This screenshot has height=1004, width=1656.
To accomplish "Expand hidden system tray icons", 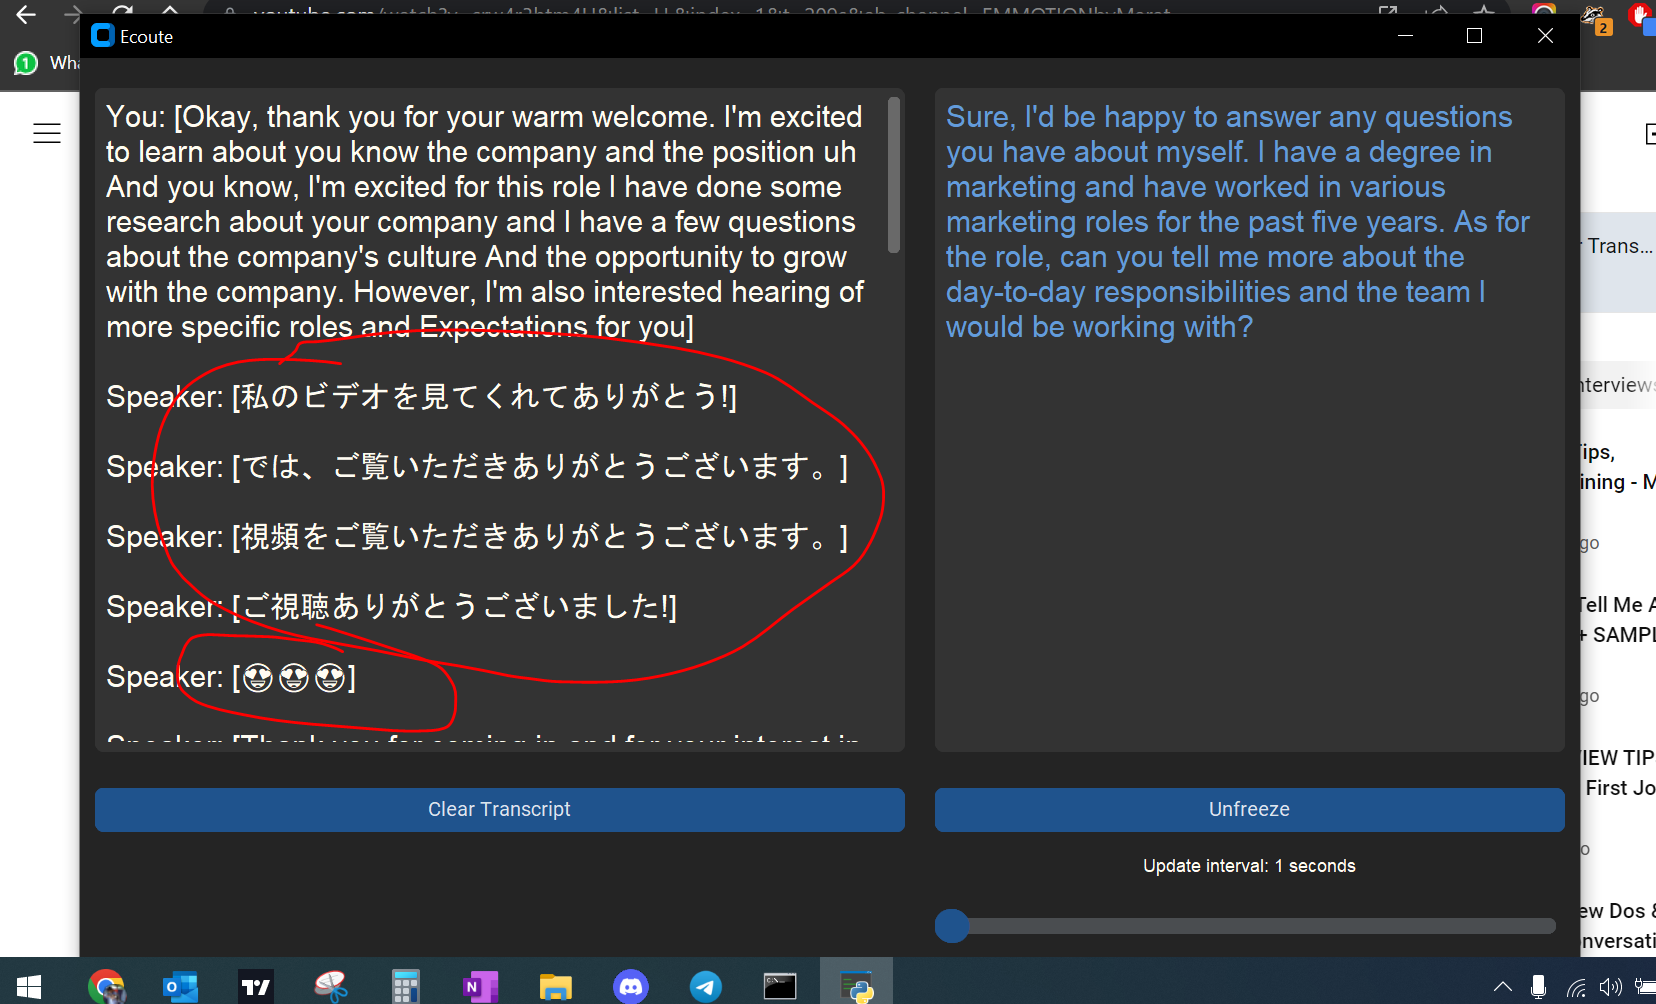I will pyautogui.click(x=1501, y=985).
